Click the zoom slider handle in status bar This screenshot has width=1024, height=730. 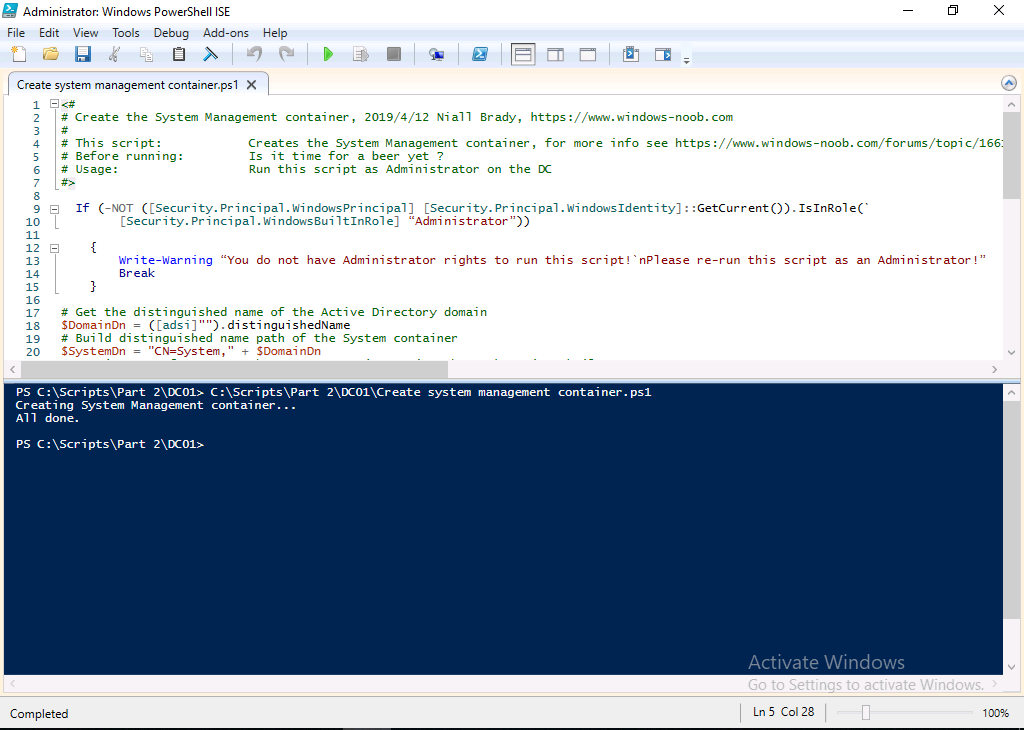[866, 712]
